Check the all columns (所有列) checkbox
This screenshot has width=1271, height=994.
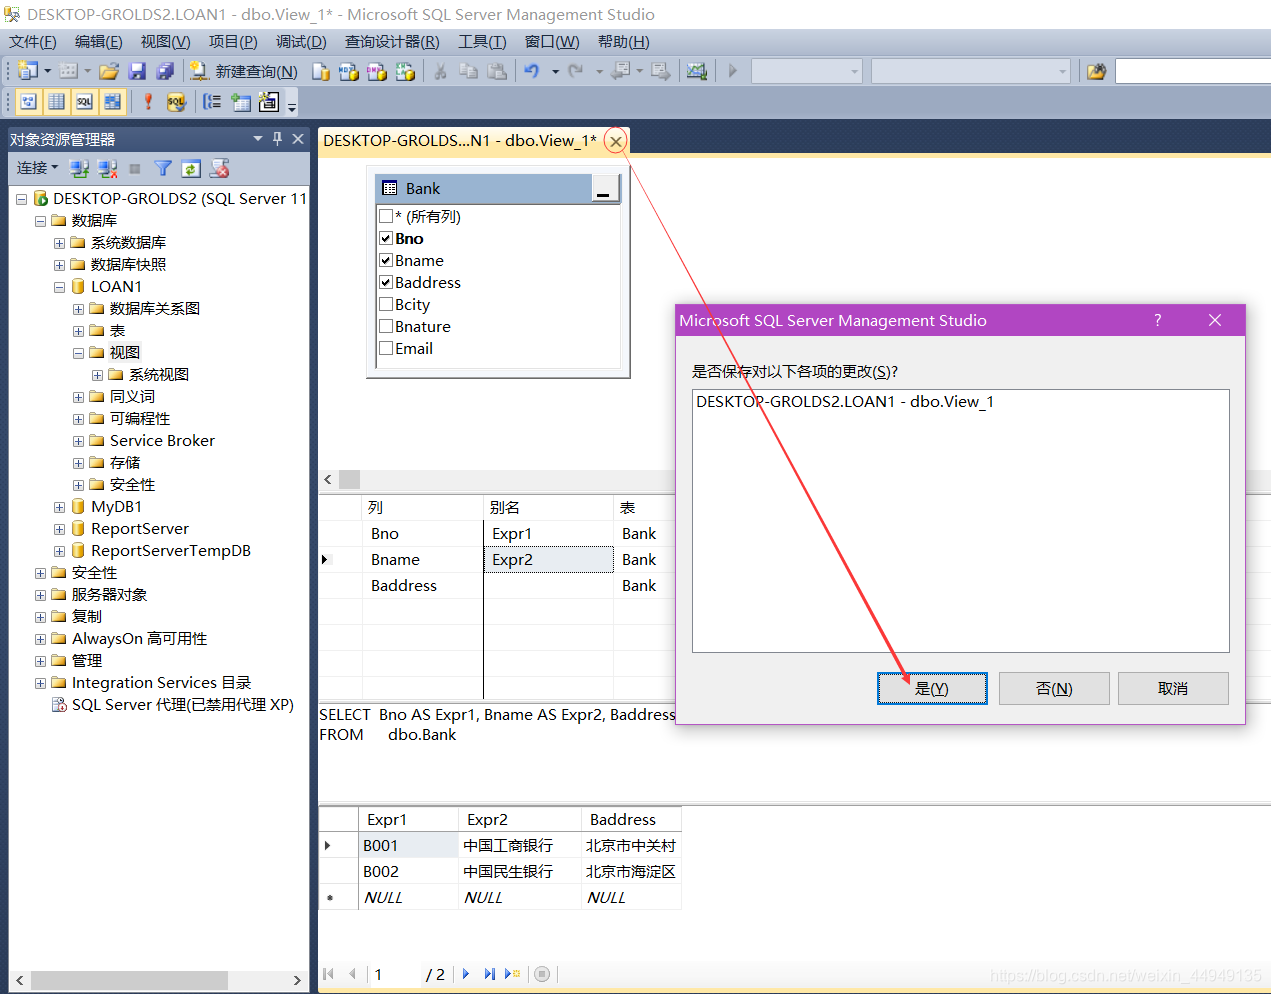(x=386, y=216)
